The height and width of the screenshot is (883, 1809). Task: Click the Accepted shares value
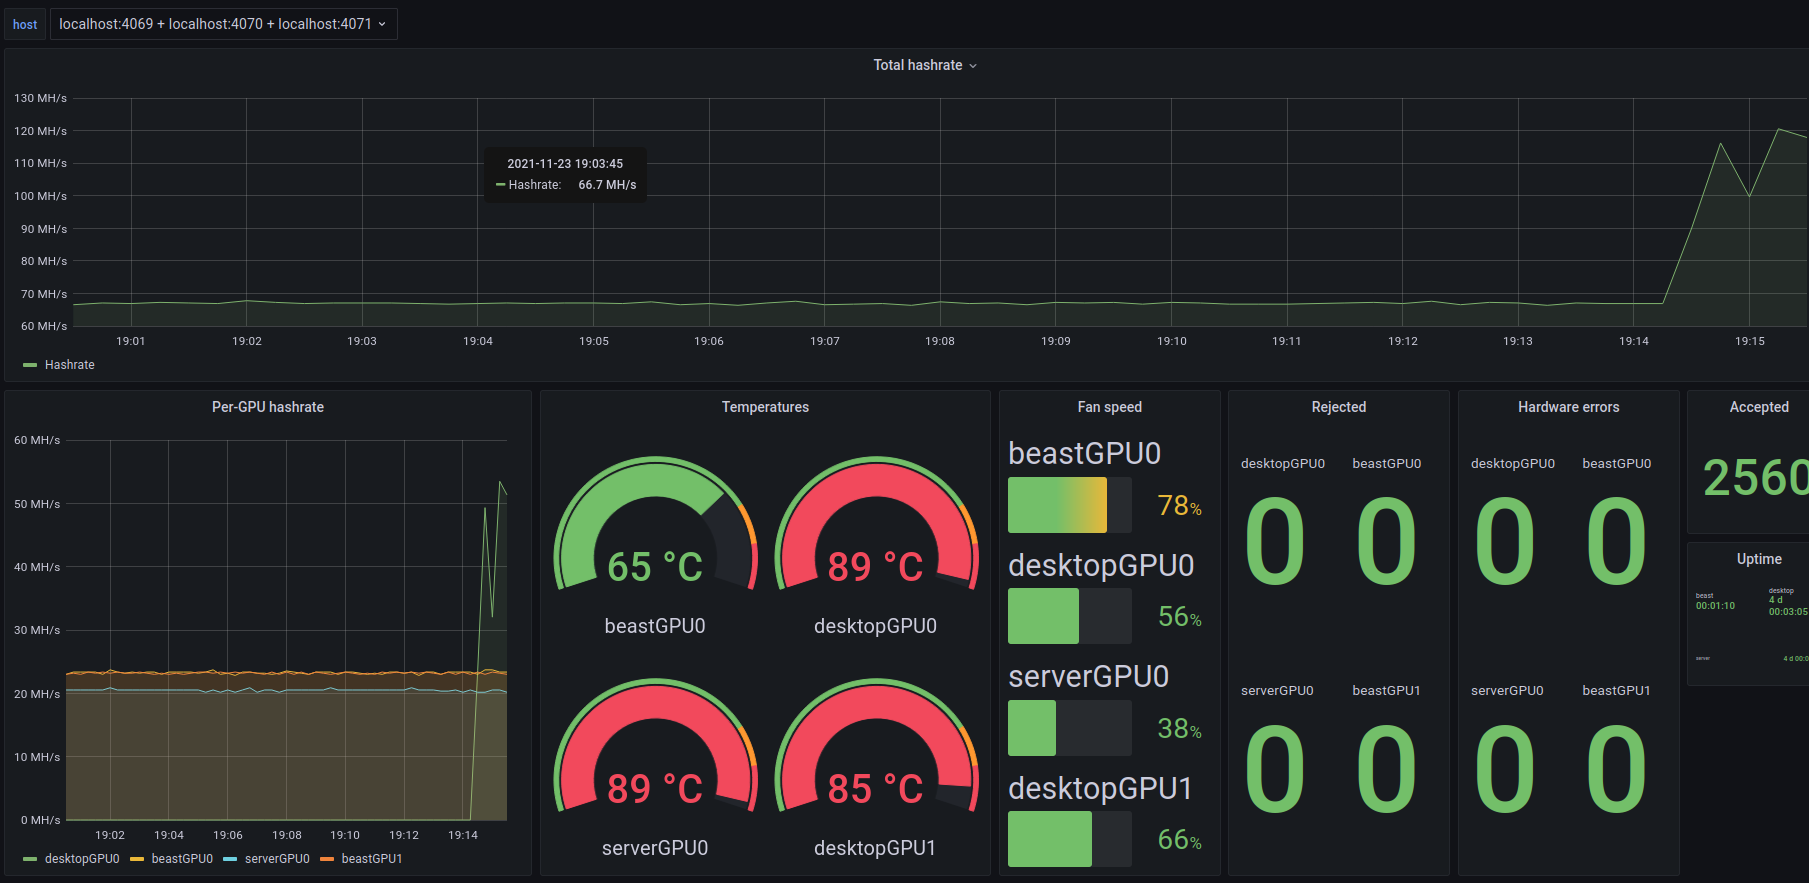coord(1755,478)
